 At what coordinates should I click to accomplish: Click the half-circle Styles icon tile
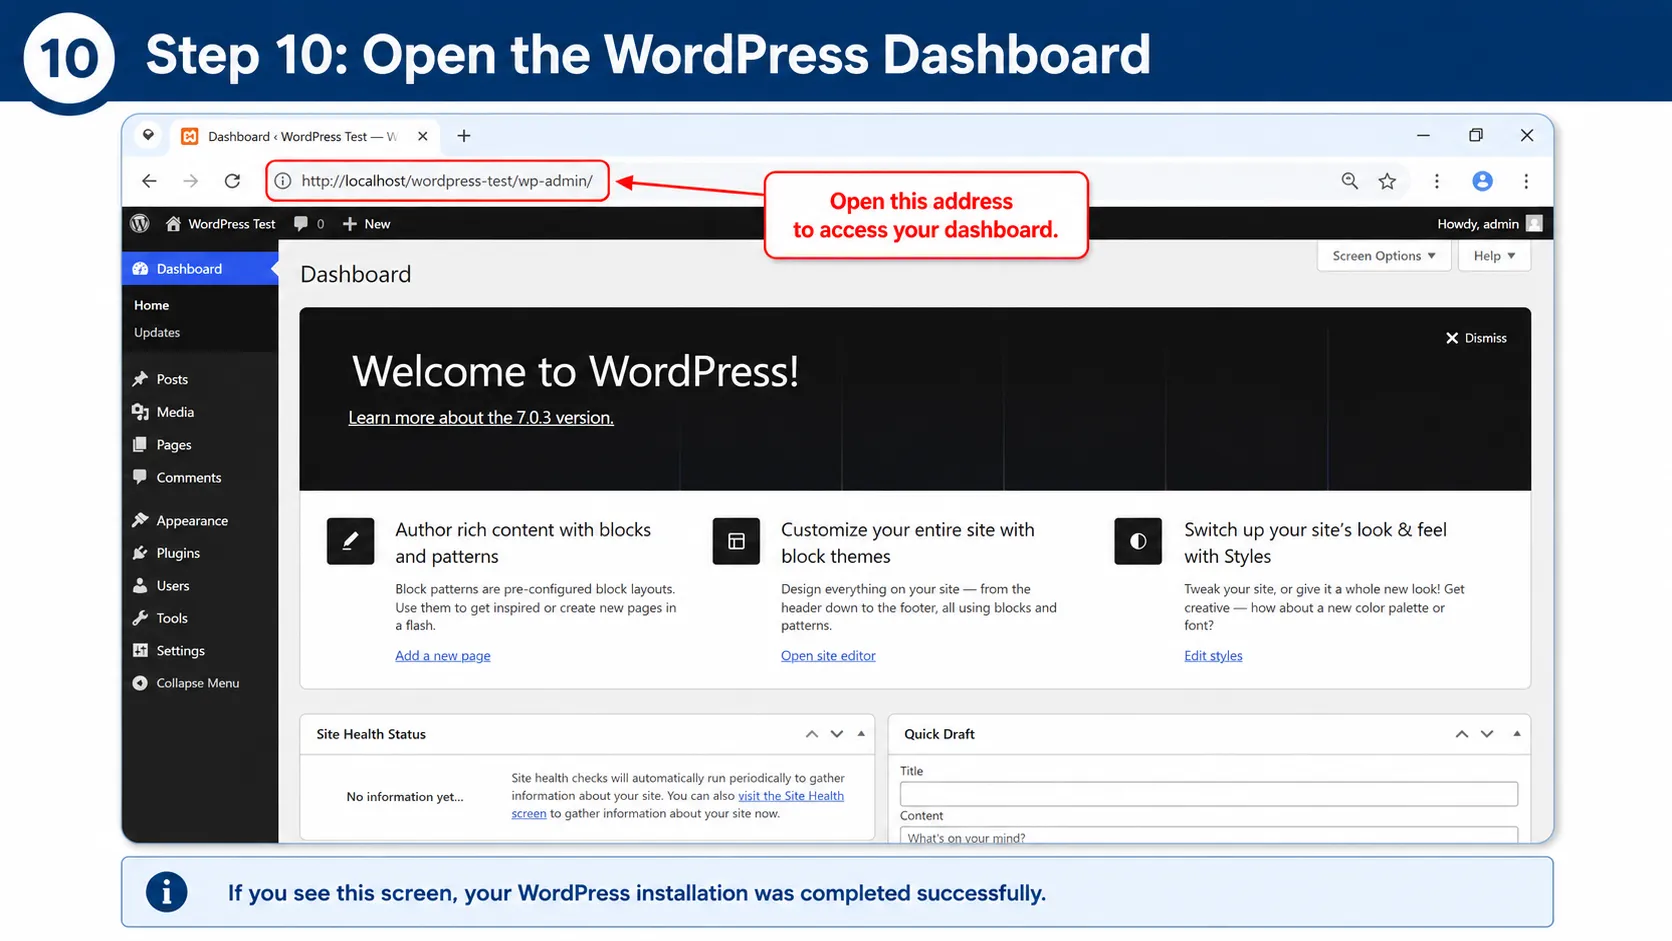click(1138, 541)
